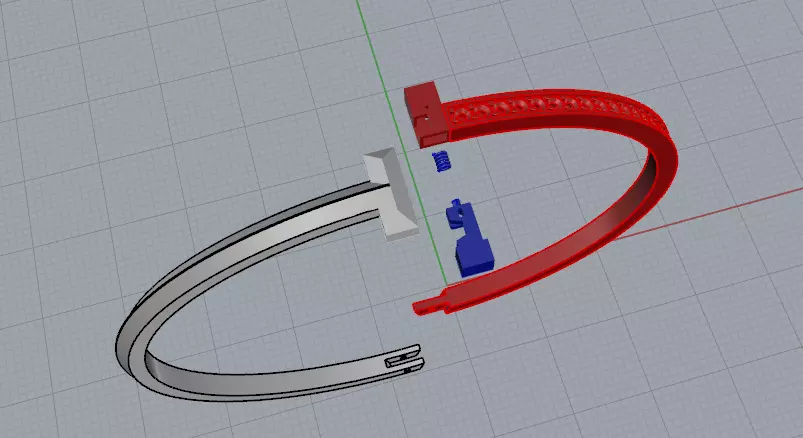
Task: Select the grey T-shaped clasp head
Action: tap(391, 194)
